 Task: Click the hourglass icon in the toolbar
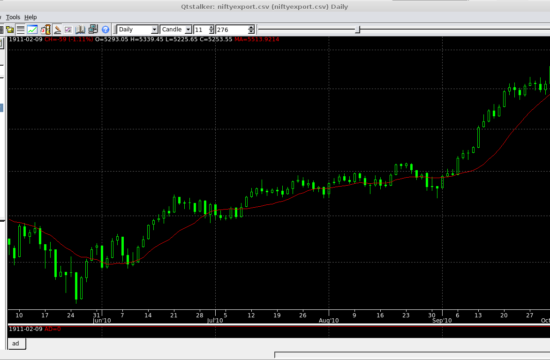pyautogui.click(x=46, y=30)
